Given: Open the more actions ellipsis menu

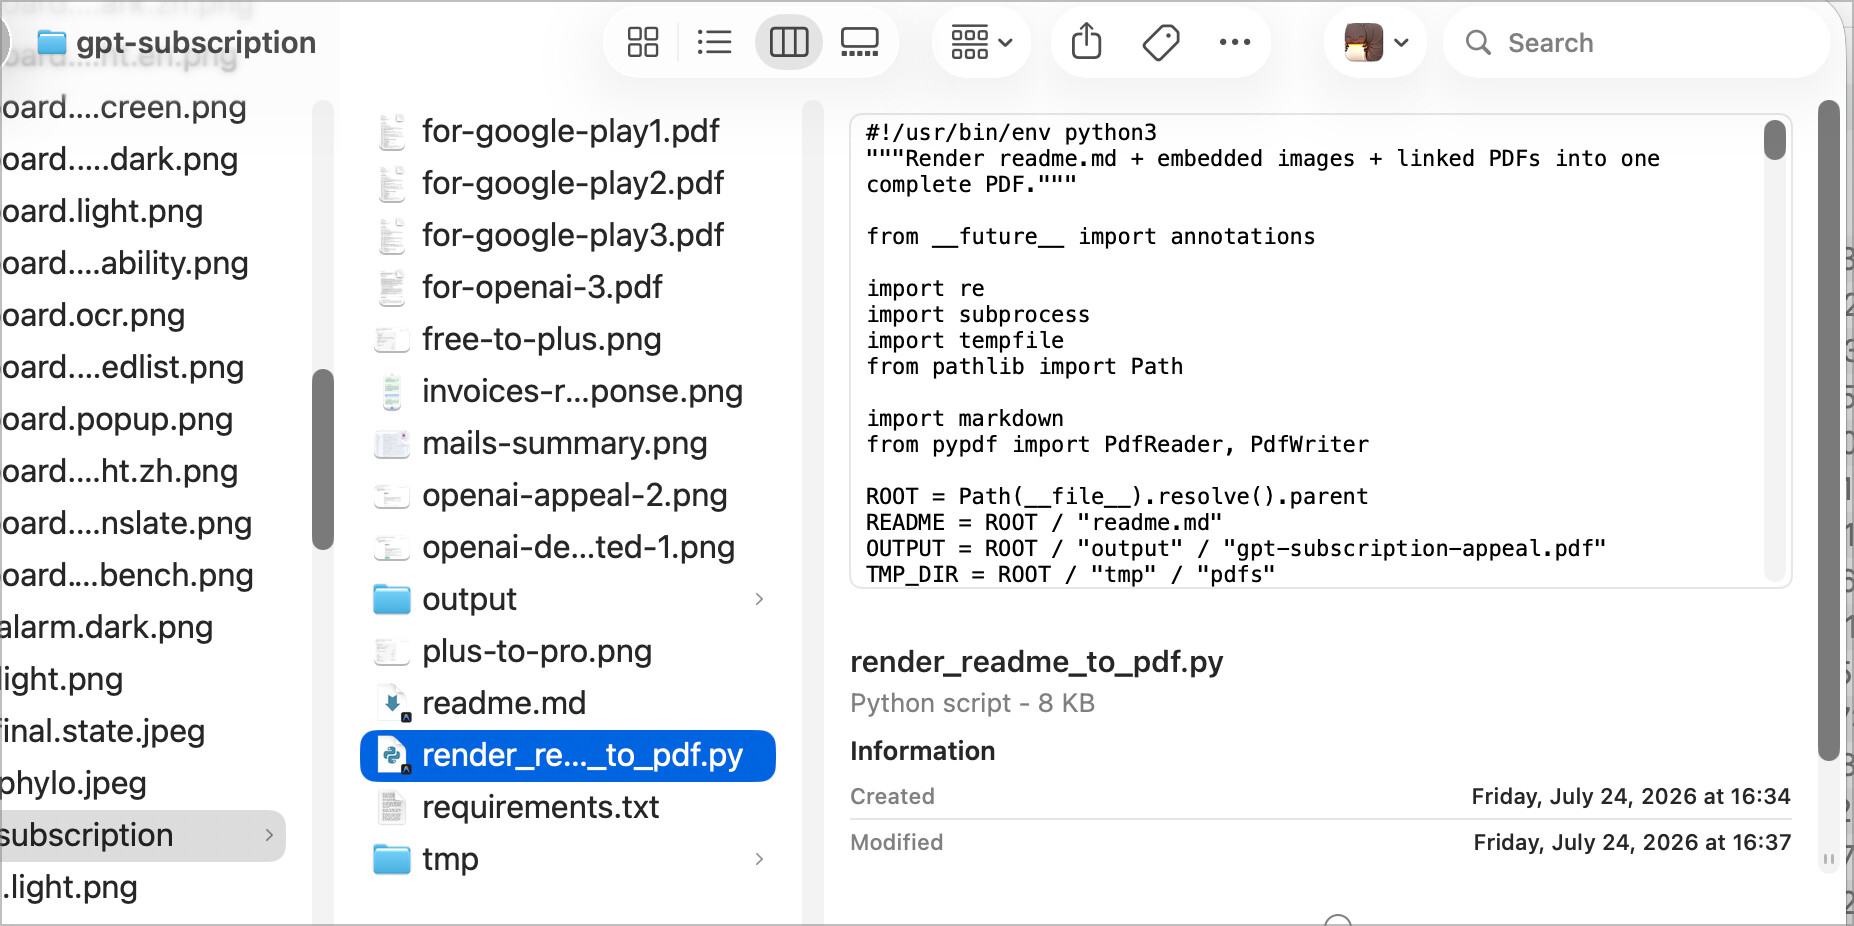Looking at the screenshot, I should 1234,42.
